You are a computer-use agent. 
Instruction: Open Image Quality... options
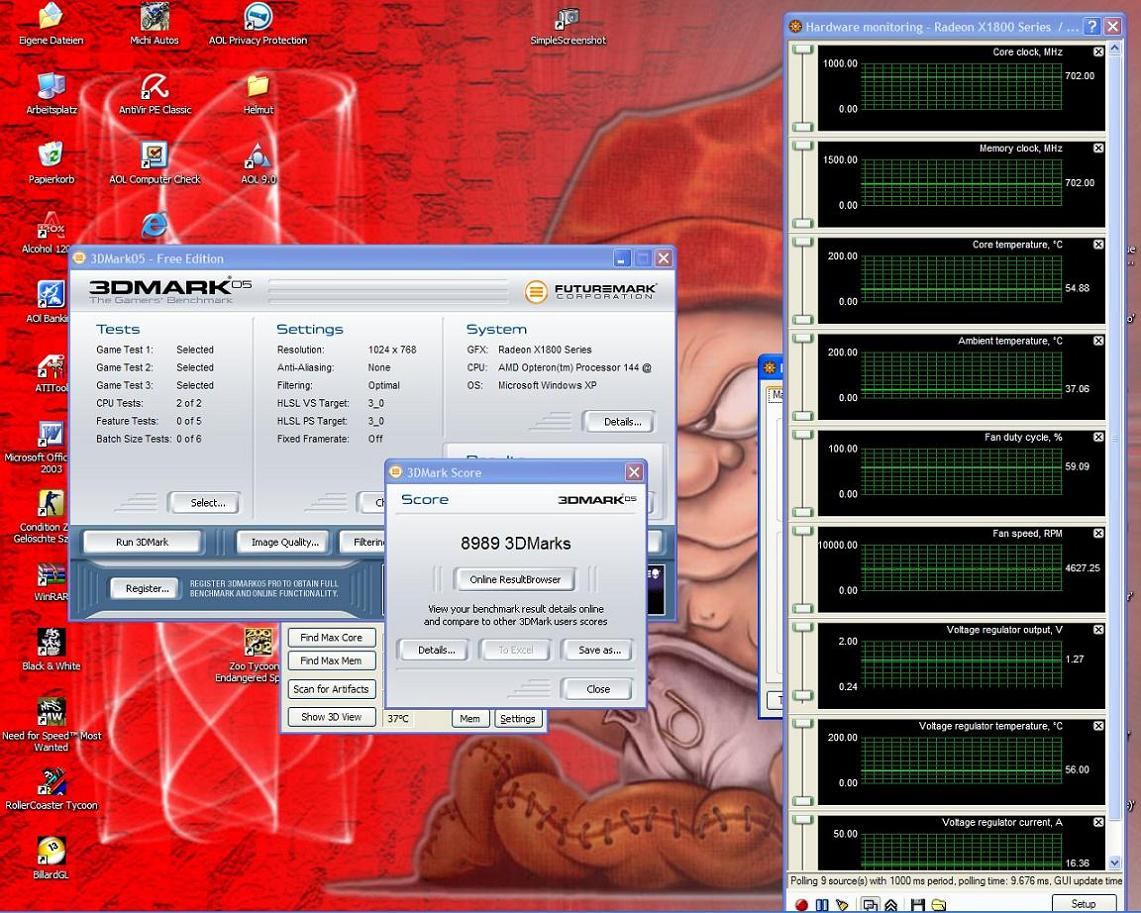[285, 542]
